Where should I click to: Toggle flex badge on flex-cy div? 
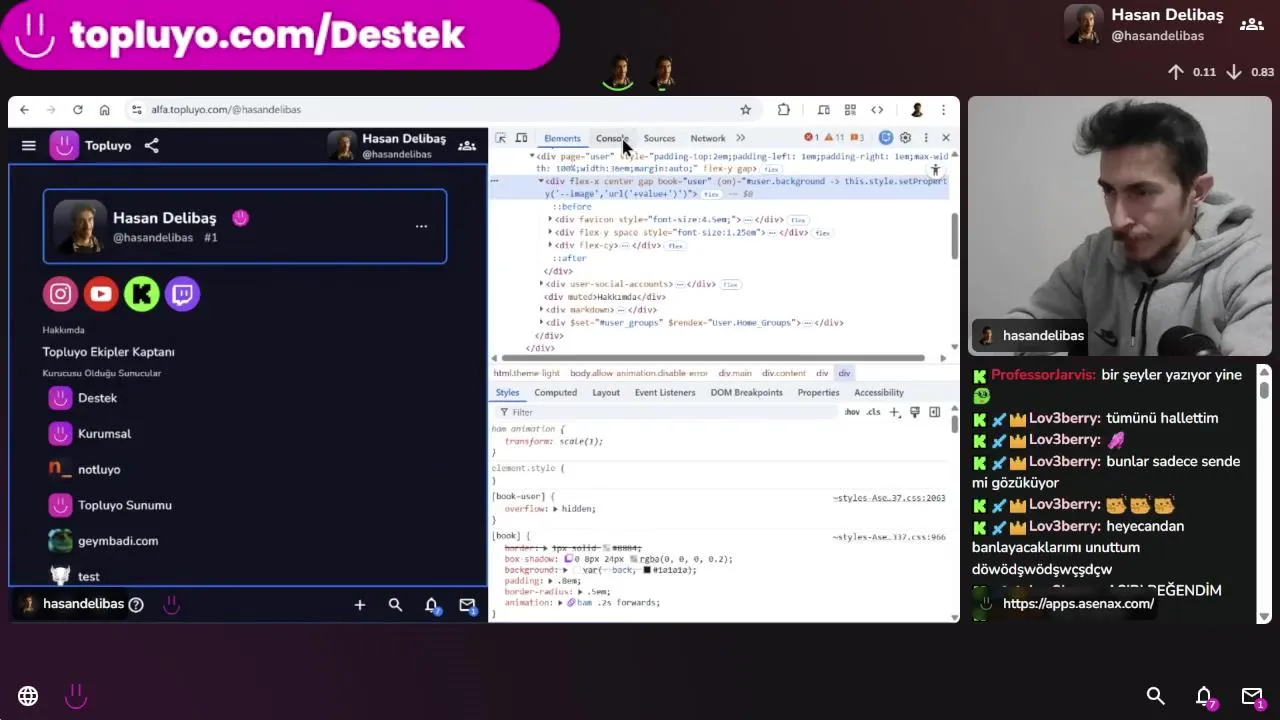tap(675, 246)
